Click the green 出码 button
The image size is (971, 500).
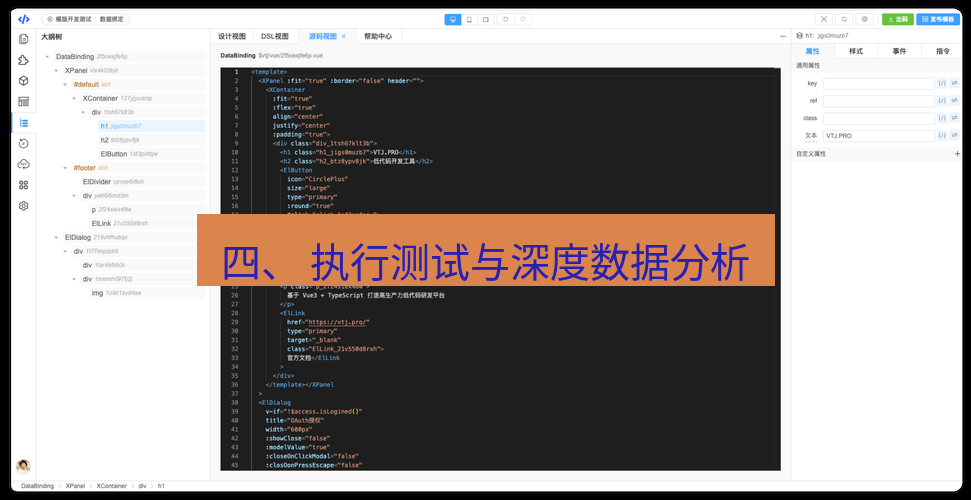pyautogui.click(x=897, y=19)
